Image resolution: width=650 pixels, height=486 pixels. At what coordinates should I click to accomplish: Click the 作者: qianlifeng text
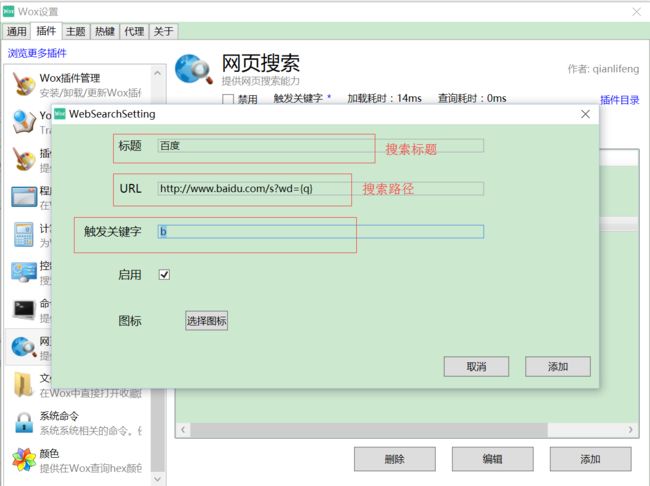pyautogui.click(x=604, y=69)
